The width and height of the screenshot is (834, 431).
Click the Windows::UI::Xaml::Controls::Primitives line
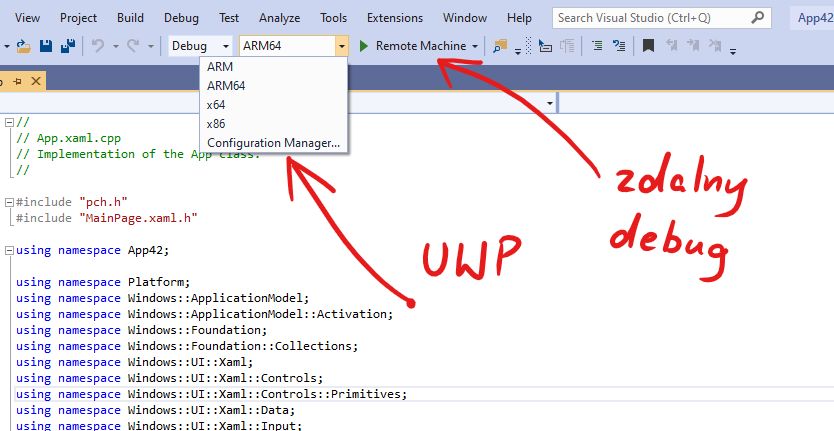(211, 394)
